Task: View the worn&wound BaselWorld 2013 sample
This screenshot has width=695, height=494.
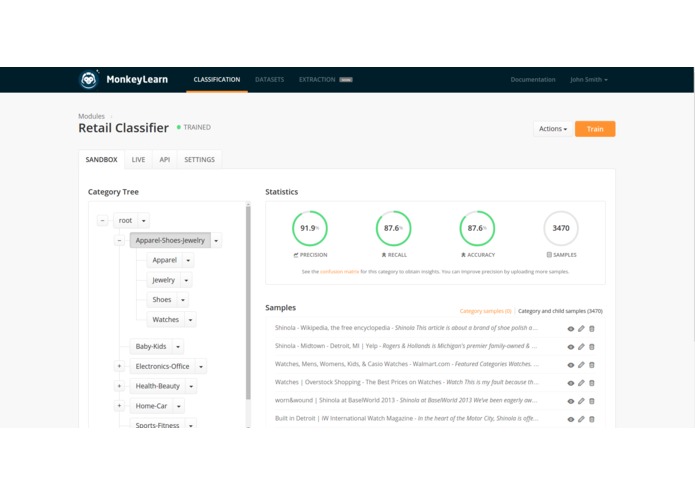Action: coord(570,401)
